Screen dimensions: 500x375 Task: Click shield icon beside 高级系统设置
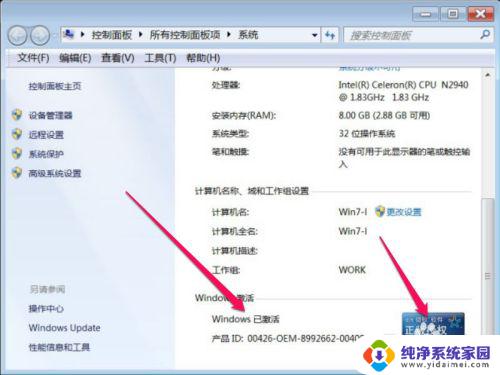(x=17, y=173)
